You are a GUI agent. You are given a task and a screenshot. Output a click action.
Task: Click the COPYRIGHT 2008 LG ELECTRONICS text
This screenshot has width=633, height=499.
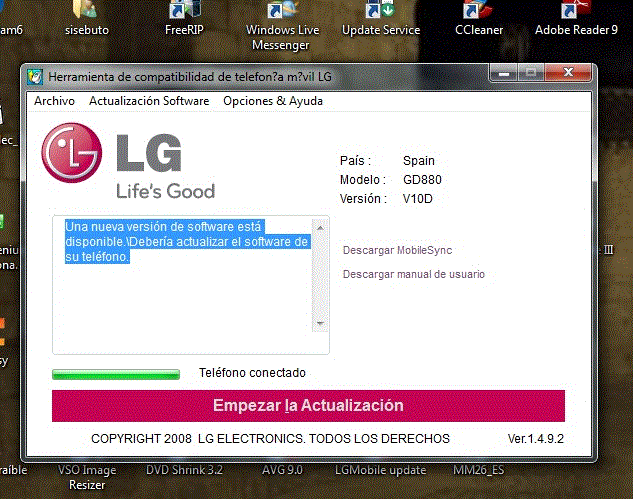[x=270, y=439]
